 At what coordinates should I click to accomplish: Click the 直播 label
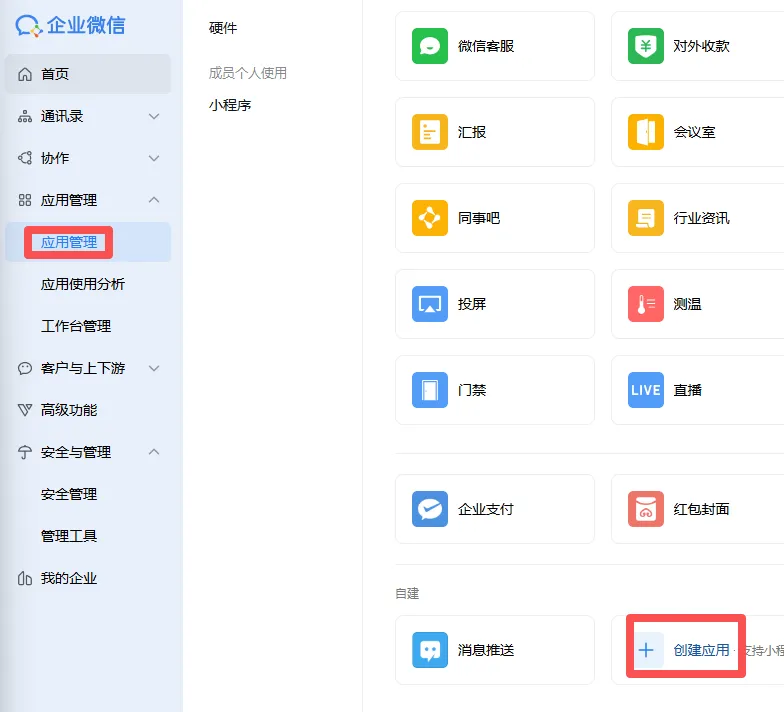coord(687,390)
